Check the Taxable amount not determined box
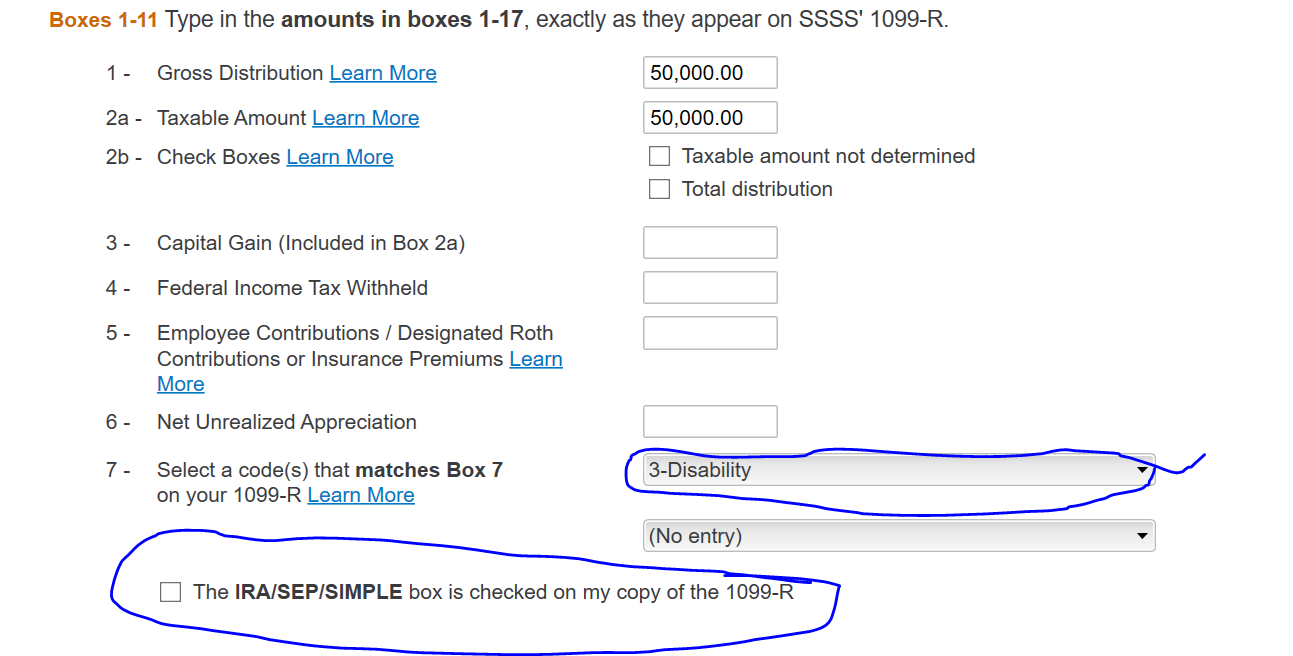The width and height of the screenshot is (1293, 656). (659, 156)
